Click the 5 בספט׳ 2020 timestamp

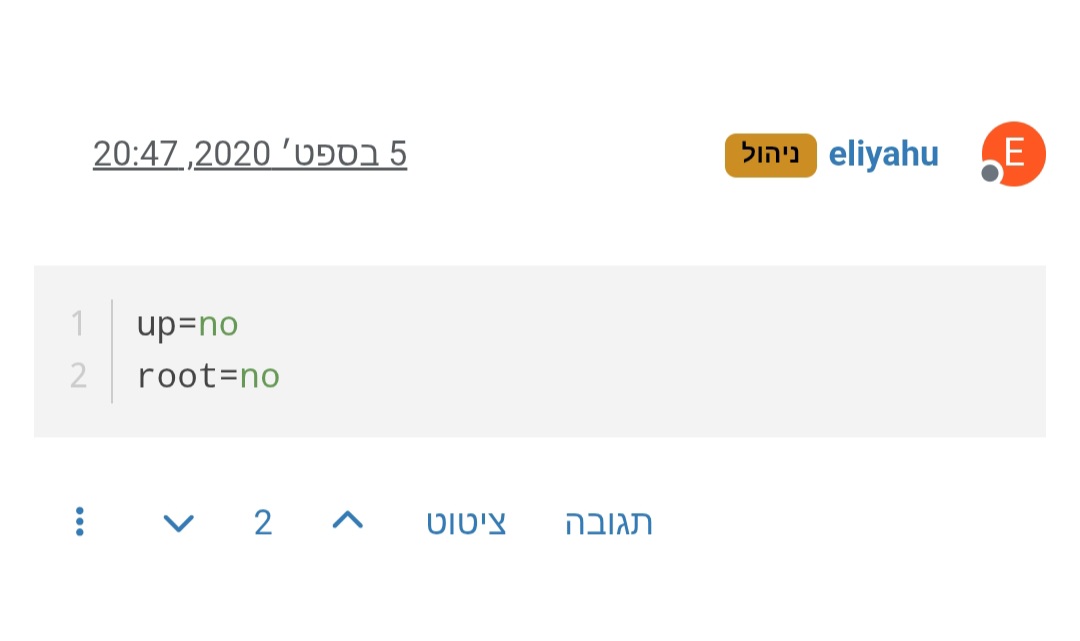[x=250, y=153]
